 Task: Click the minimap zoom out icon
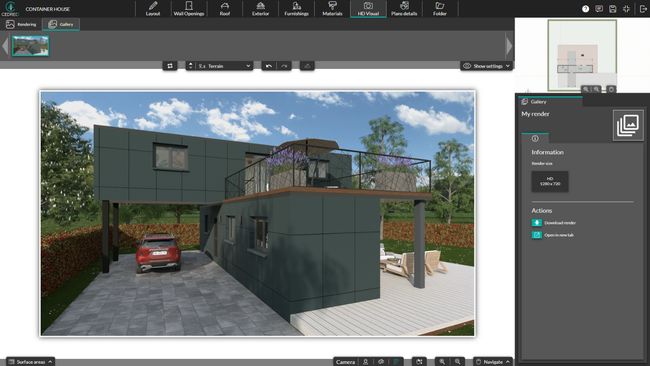click(x=596, y=89)
